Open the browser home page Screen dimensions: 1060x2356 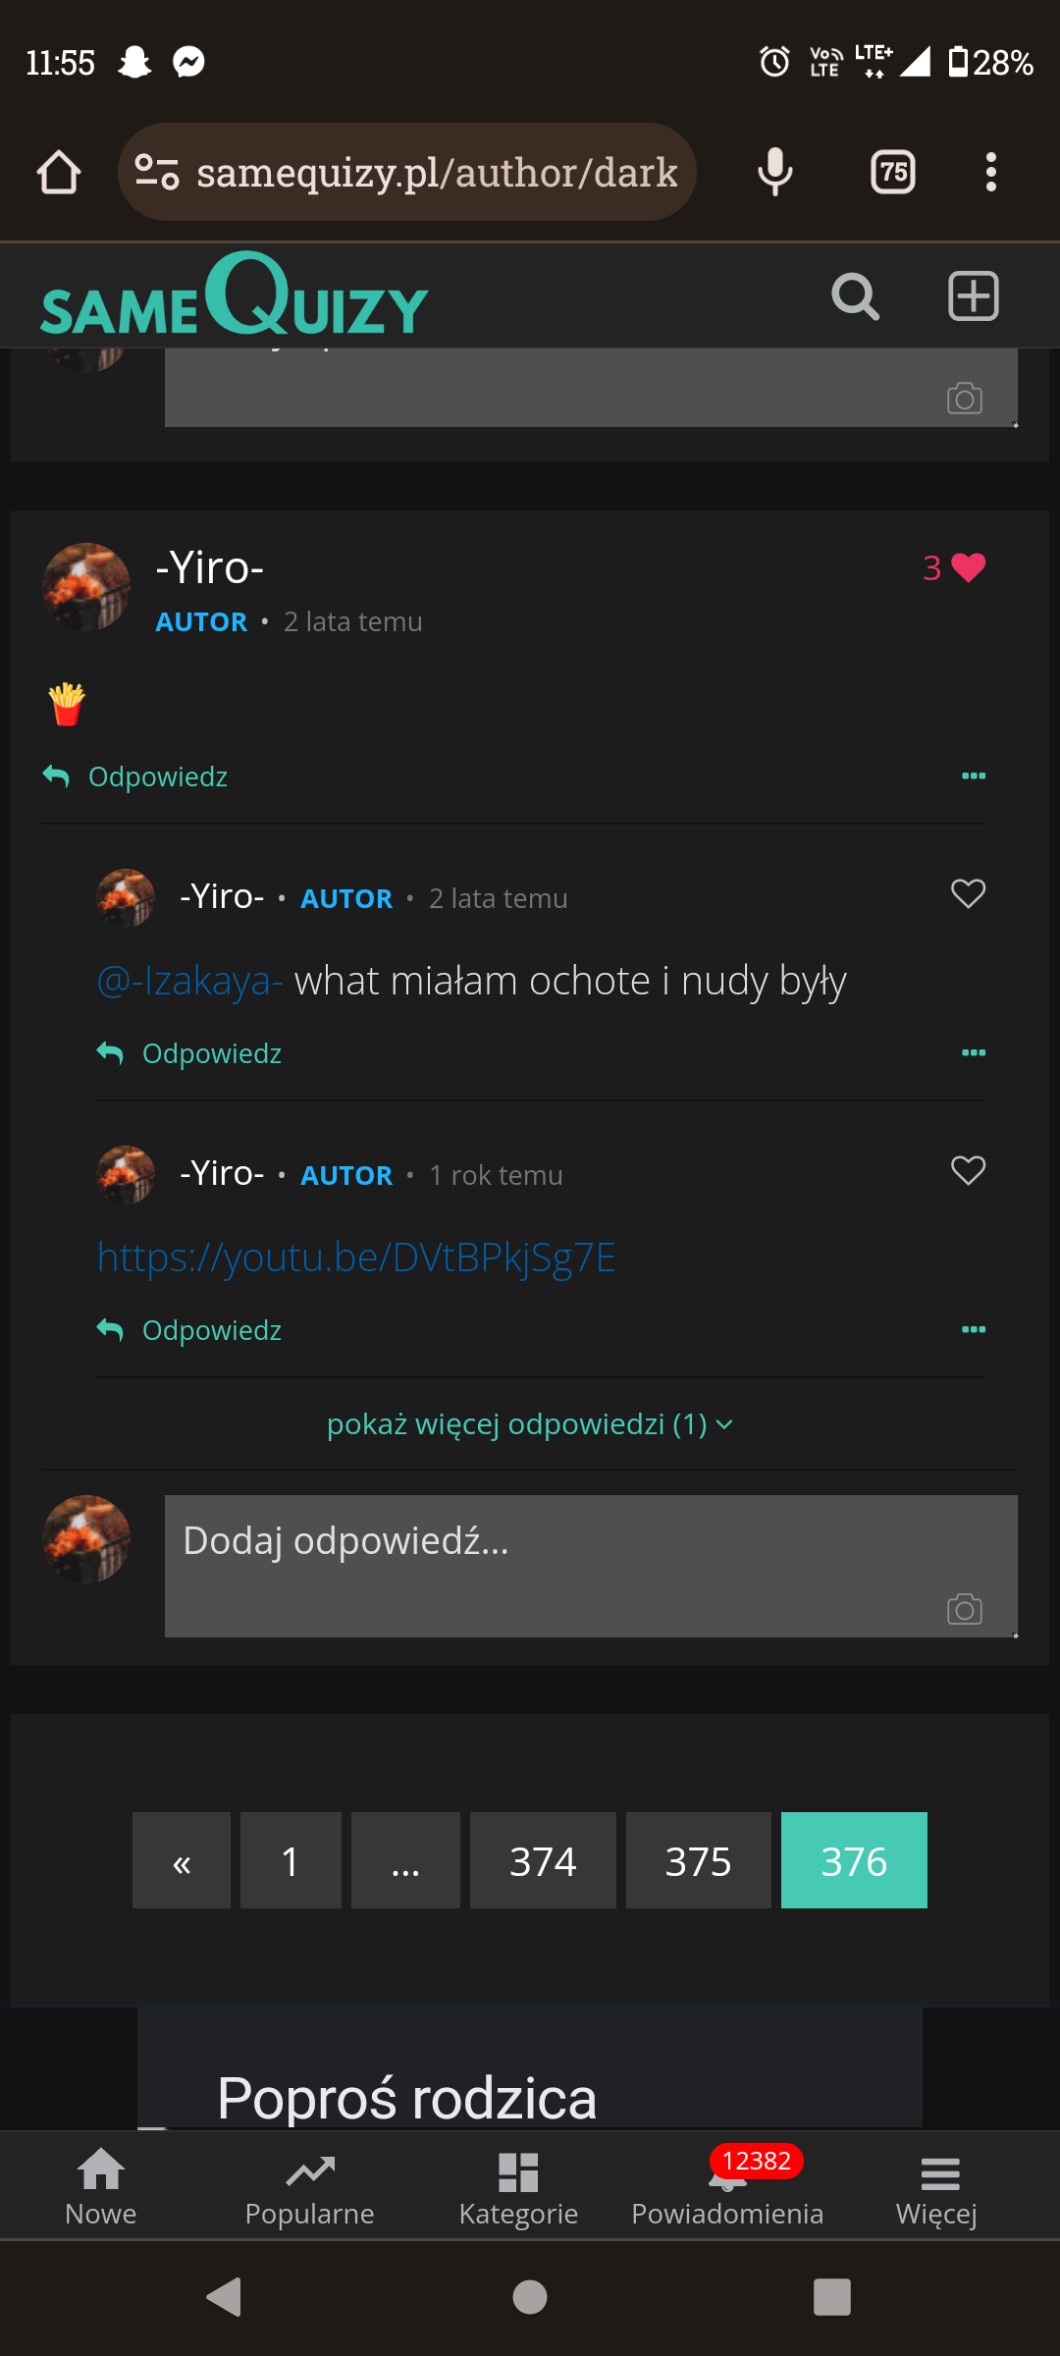point(59,172)
